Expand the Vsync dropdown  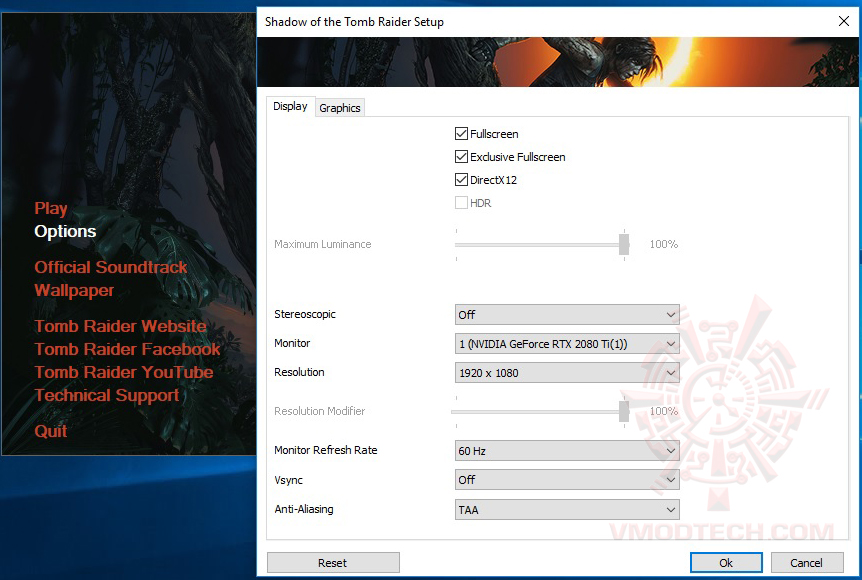tap(567, 480)
